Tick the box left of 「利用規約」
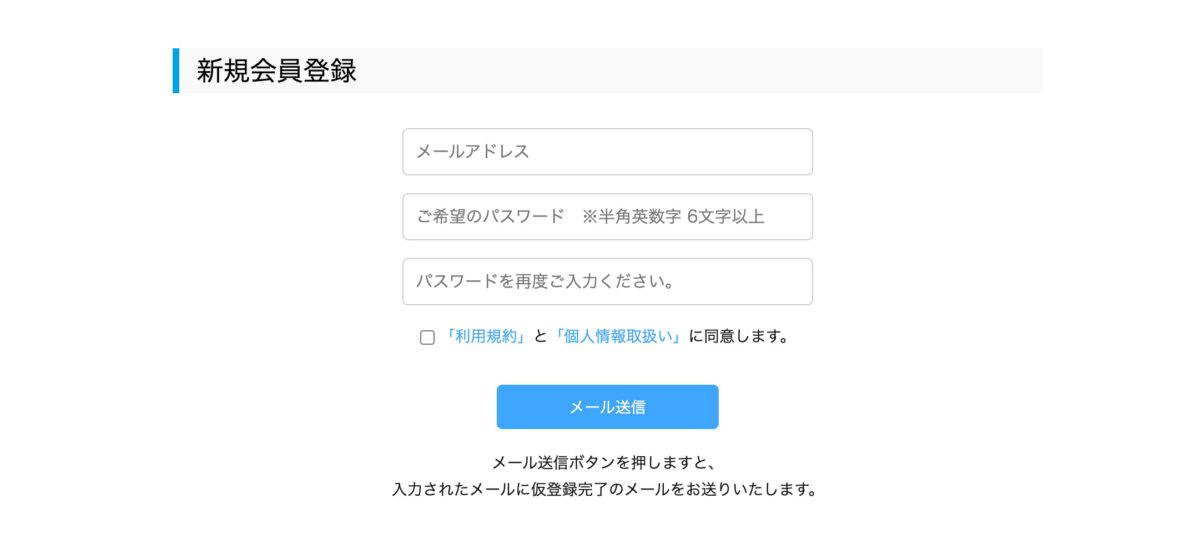The image size is (1200, 544). [x=427, y=338]
